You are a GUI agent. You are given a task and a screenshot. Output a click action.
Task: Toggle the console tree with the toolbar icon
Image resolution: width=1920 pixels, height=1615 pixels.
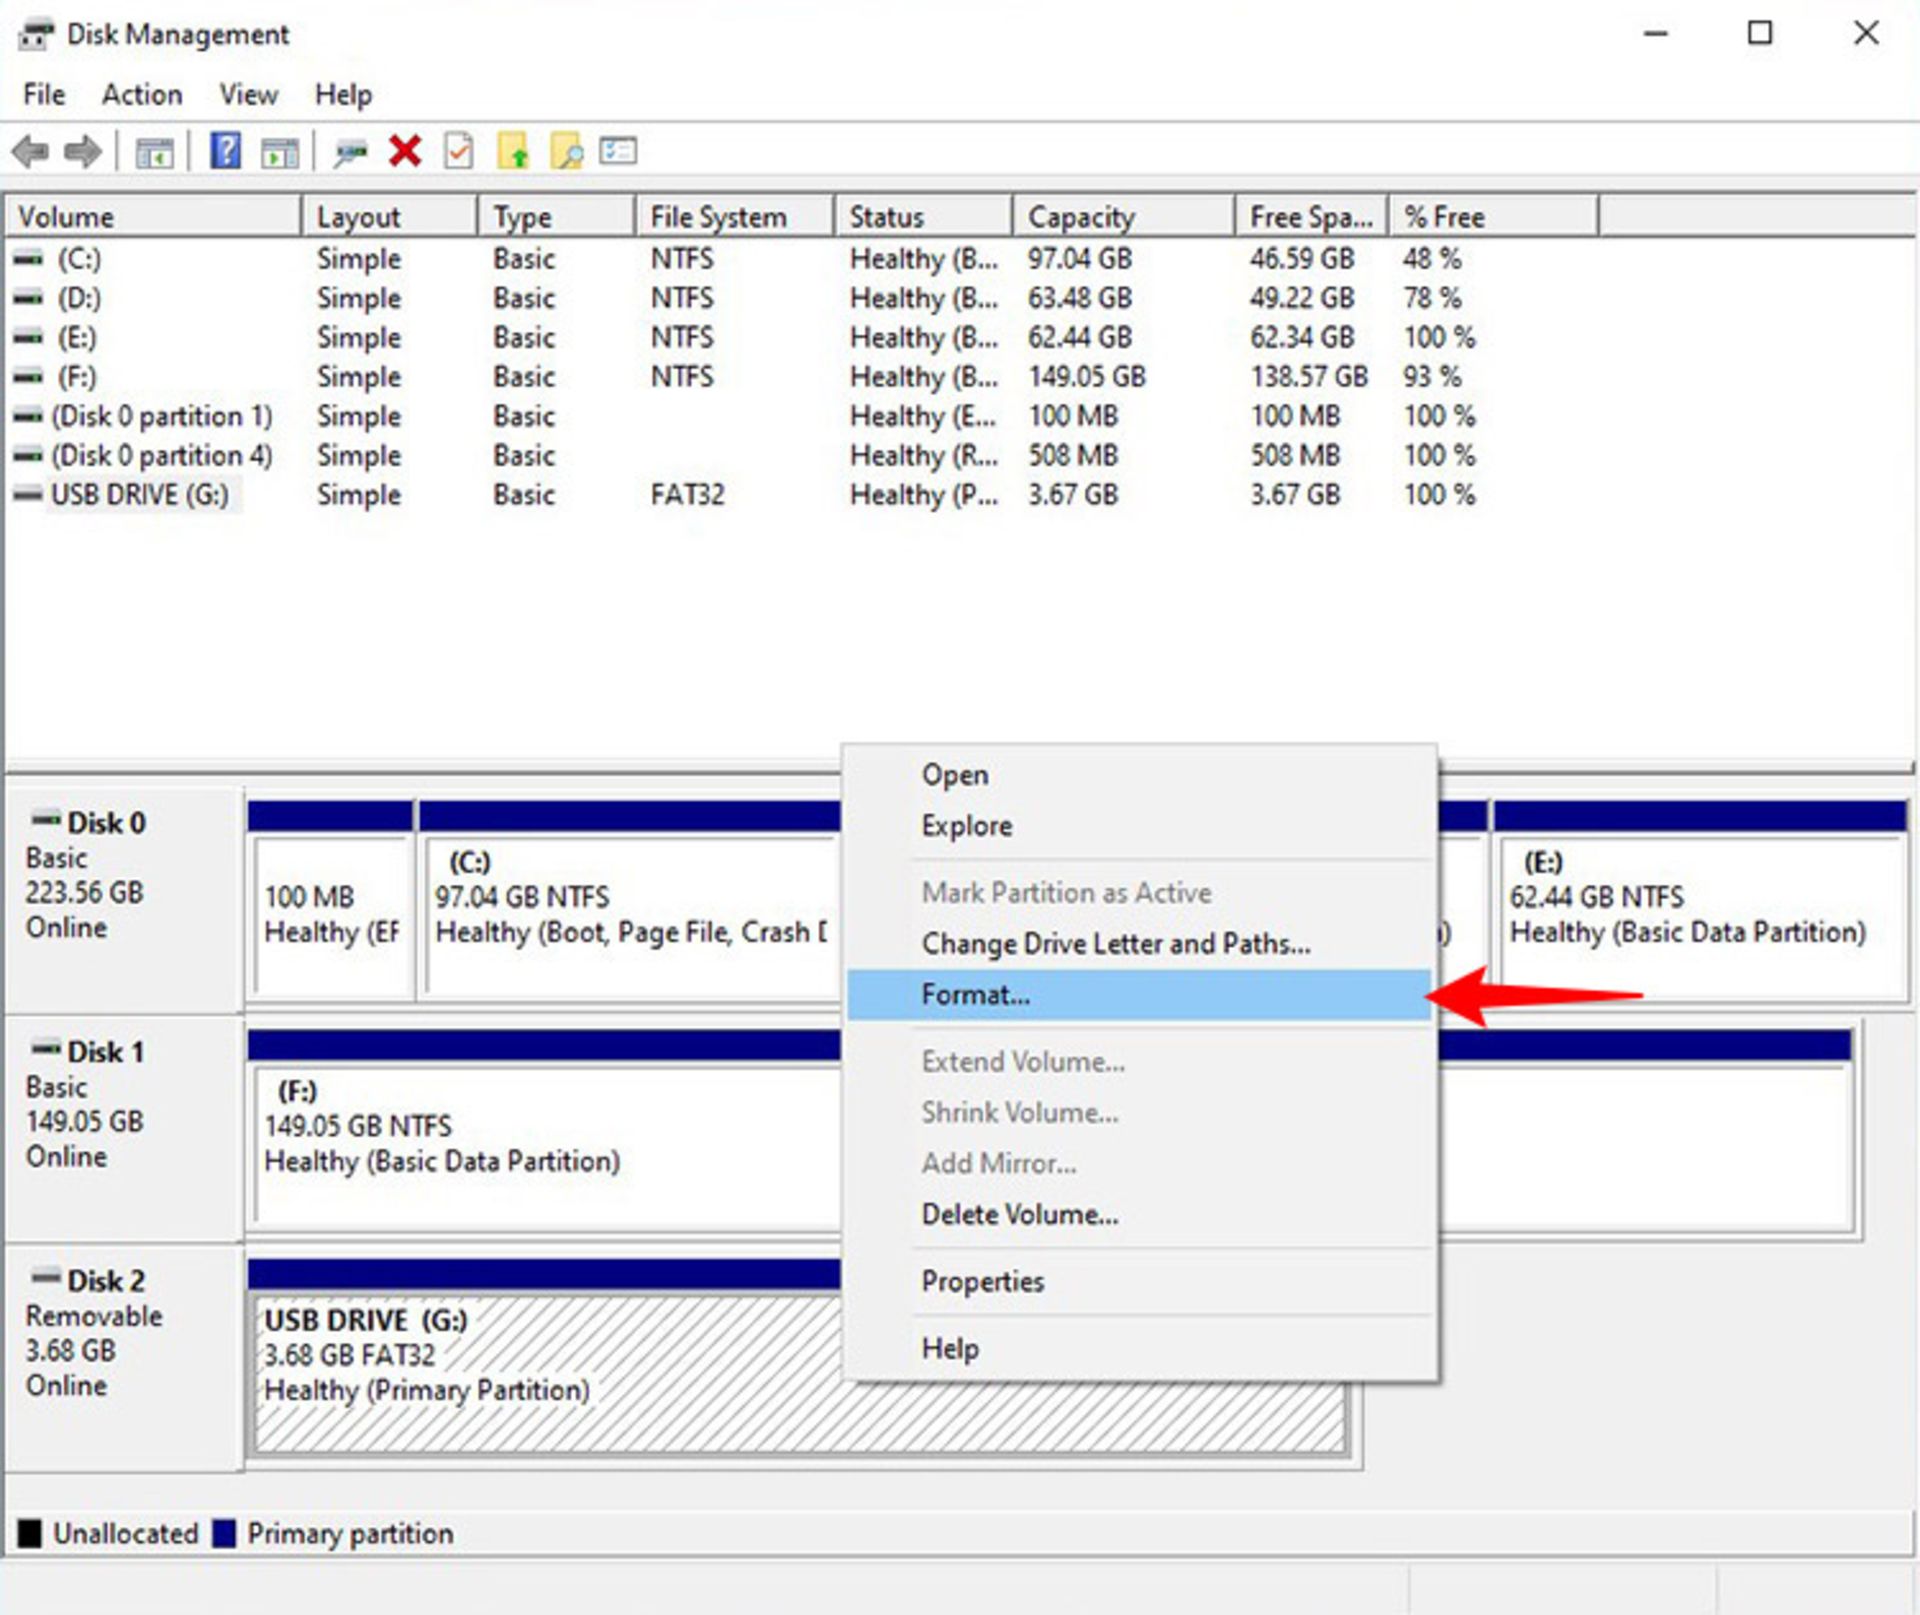coord(155,150)
